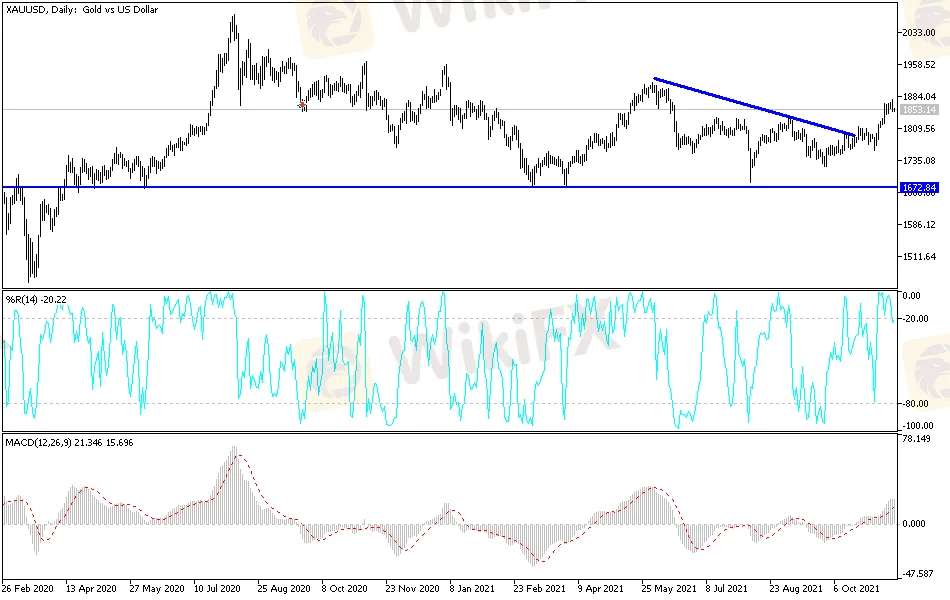Select the -80.00 level on %R scale
The height and width of the screenshot is (600, 950).
(915, 404)
